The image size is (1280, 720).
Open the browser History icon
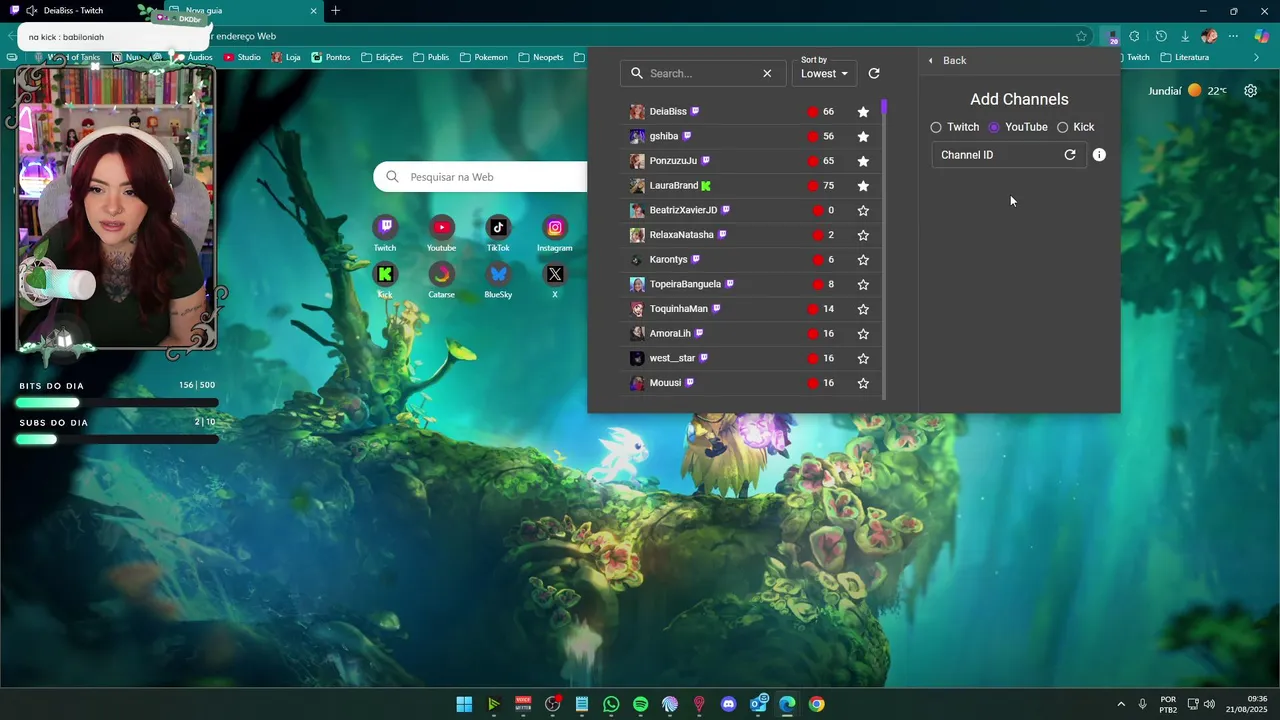[1161, 36]
